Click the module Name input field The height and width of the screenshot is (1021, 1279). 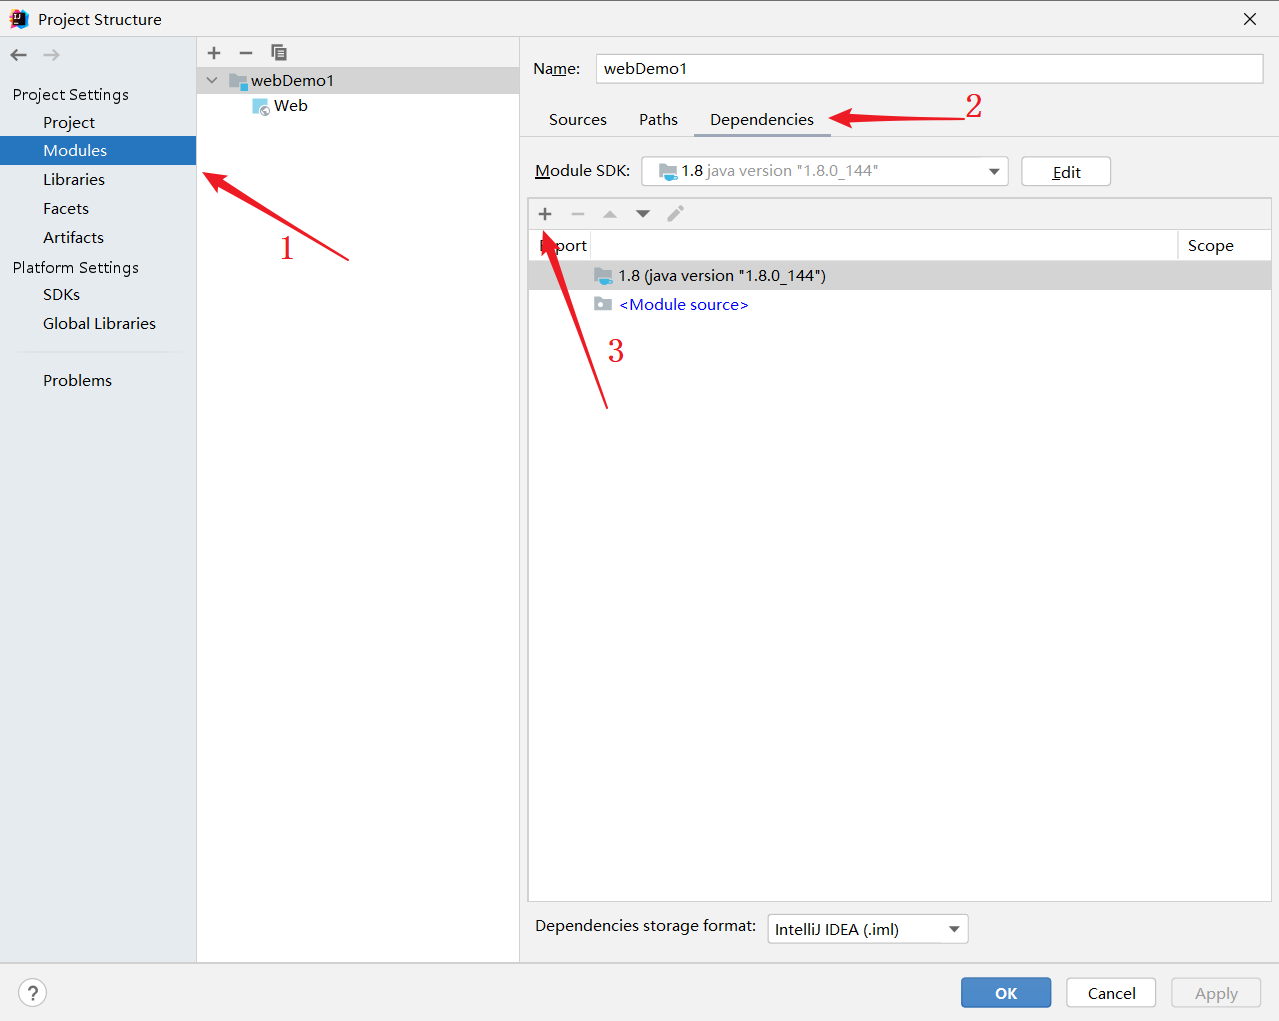pyautogui.click(x=929, y=69)
